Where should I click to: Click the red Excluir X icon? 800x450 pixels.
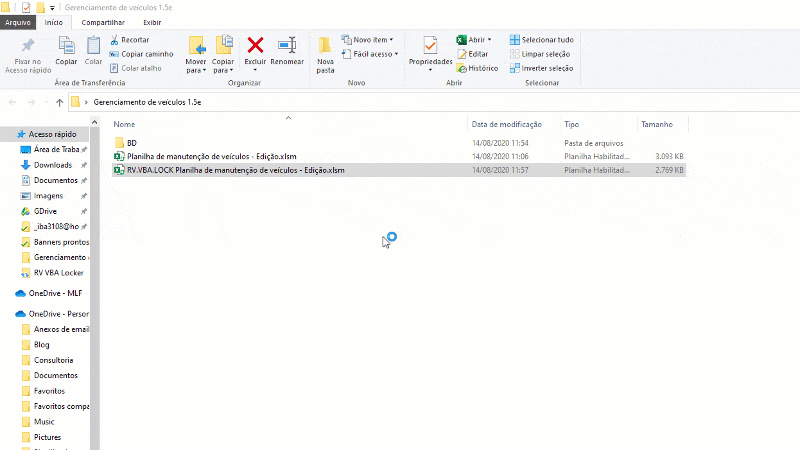coord(255,45)
